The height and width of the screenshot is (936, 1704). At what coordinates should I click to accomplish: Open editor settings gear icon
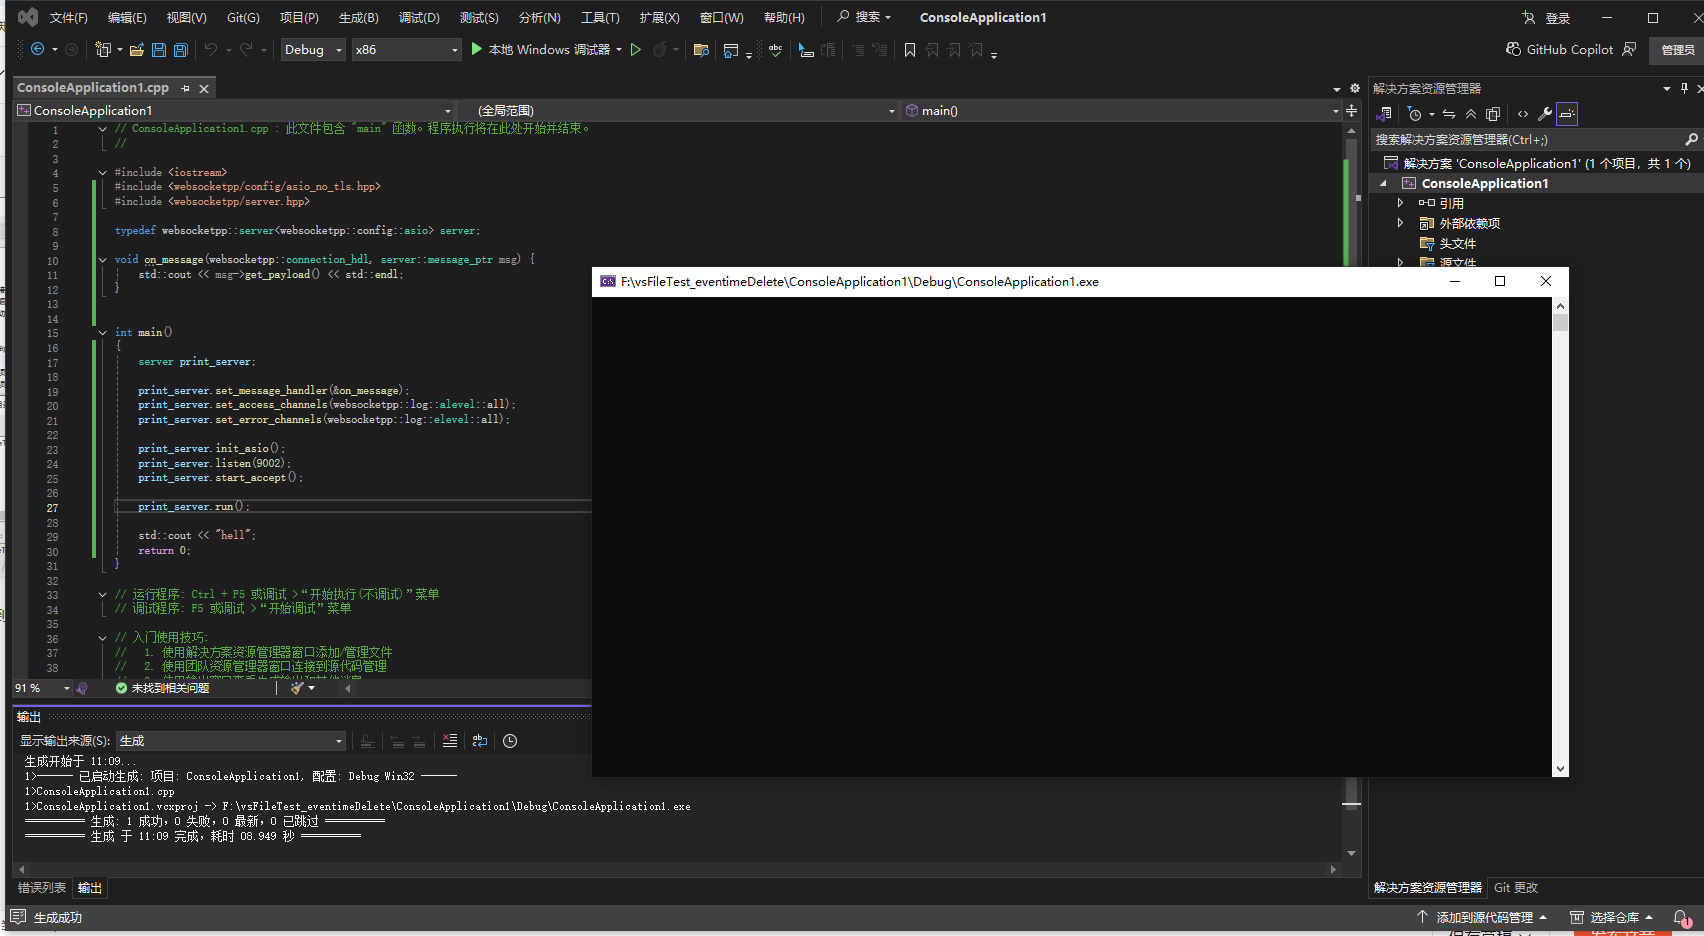pyautogui.click(x=1355, y=88)
